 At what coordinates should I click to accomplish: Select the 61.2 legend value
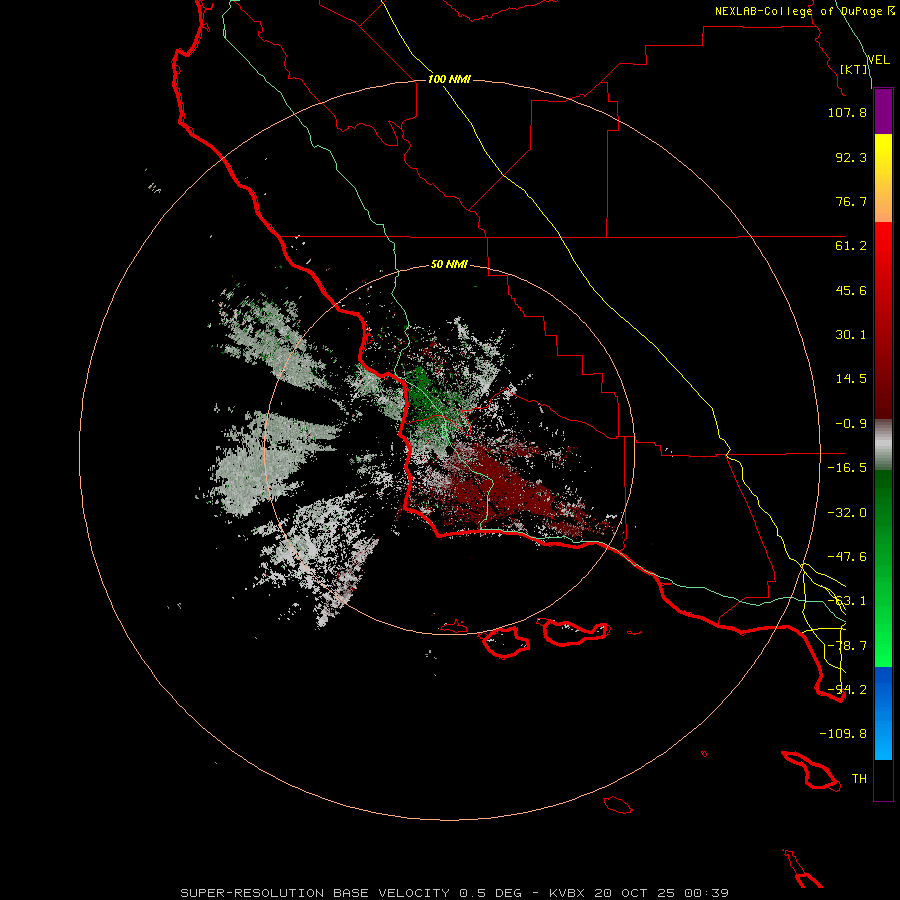click(851, 246)
